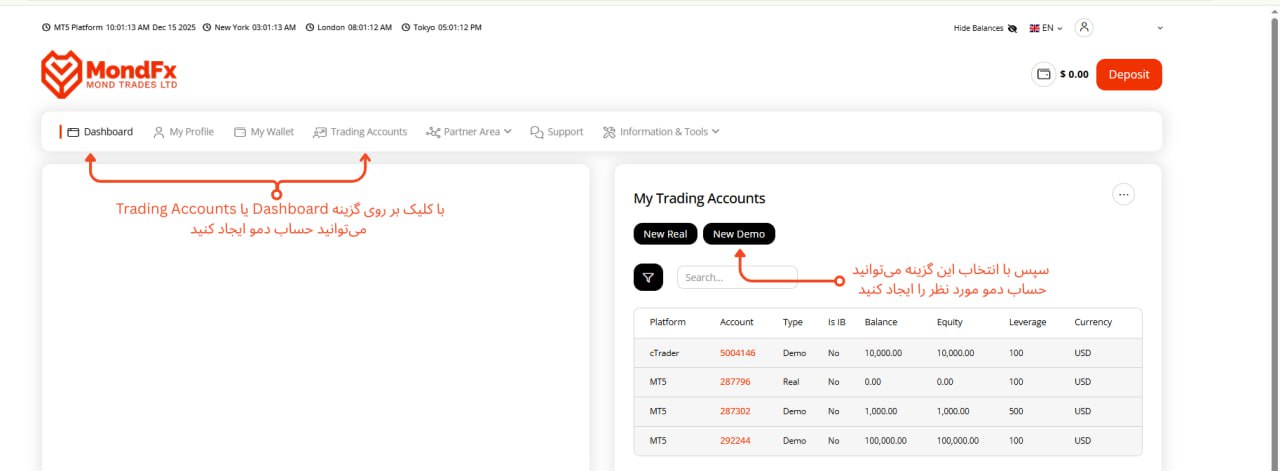
Task: Expand the account chevron at top right
Action: tap(1160, 28)
